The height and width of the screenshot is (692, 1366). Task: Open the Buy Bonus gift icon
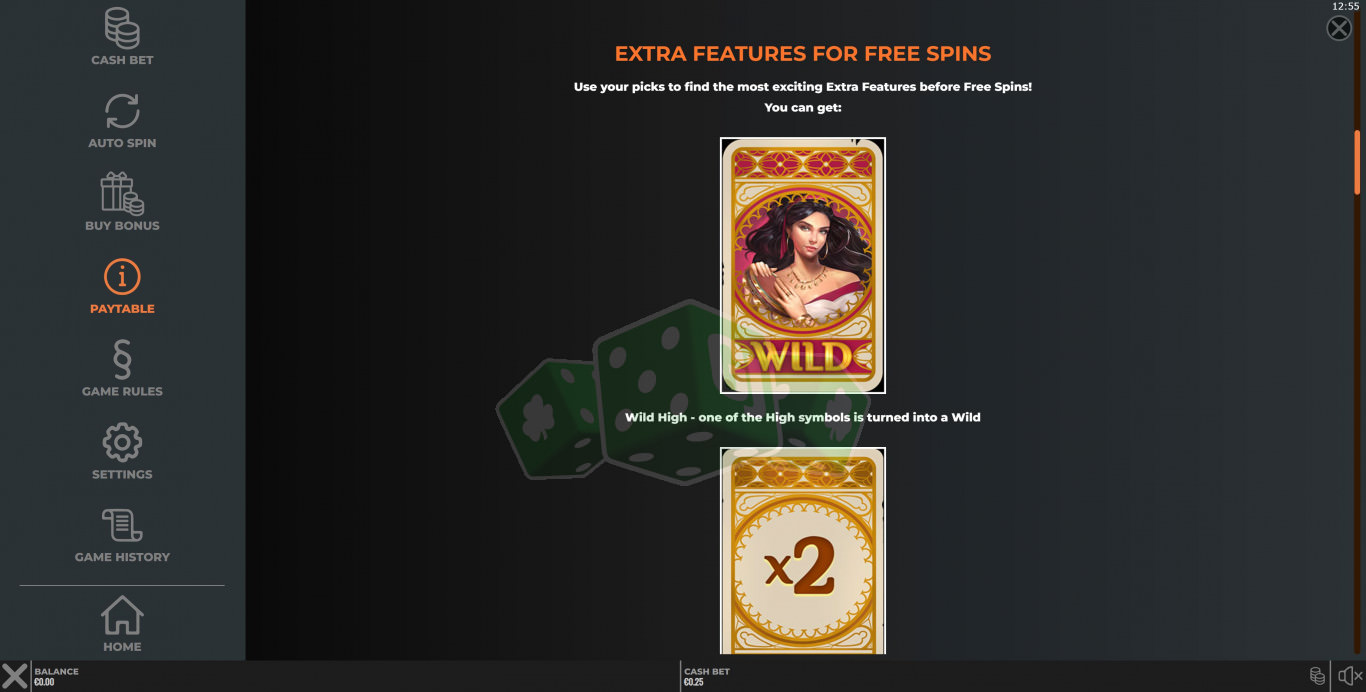(x=122, y=194)
